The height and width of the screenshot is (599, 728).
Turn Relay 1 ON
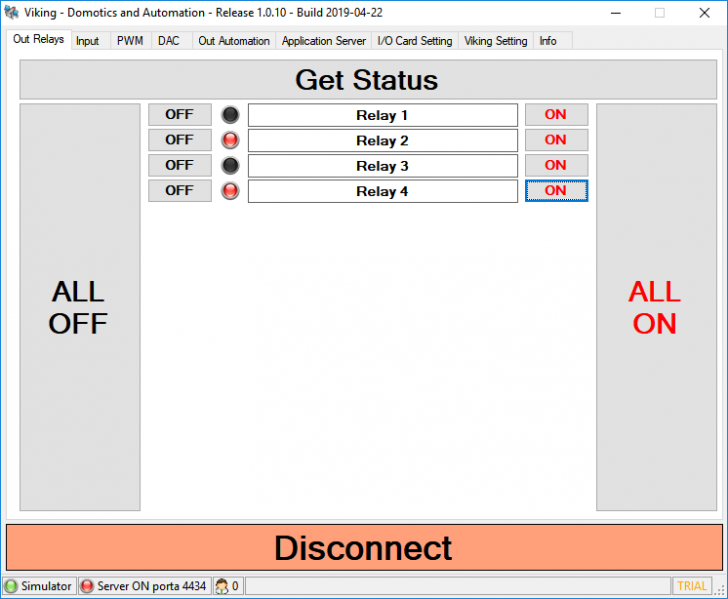[556, 115]
